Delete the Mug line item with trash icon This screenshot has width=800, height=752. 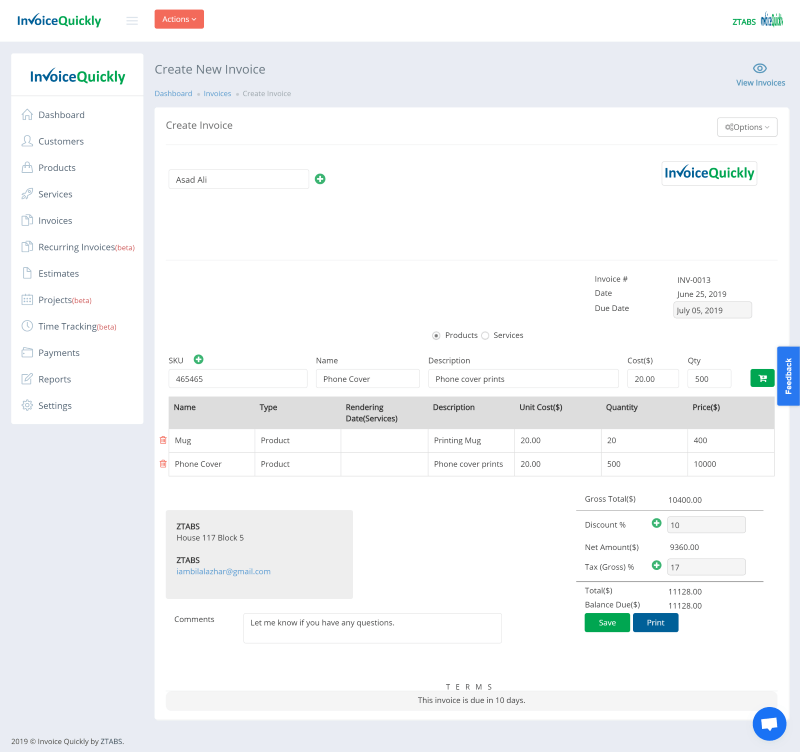click(163, 440)
